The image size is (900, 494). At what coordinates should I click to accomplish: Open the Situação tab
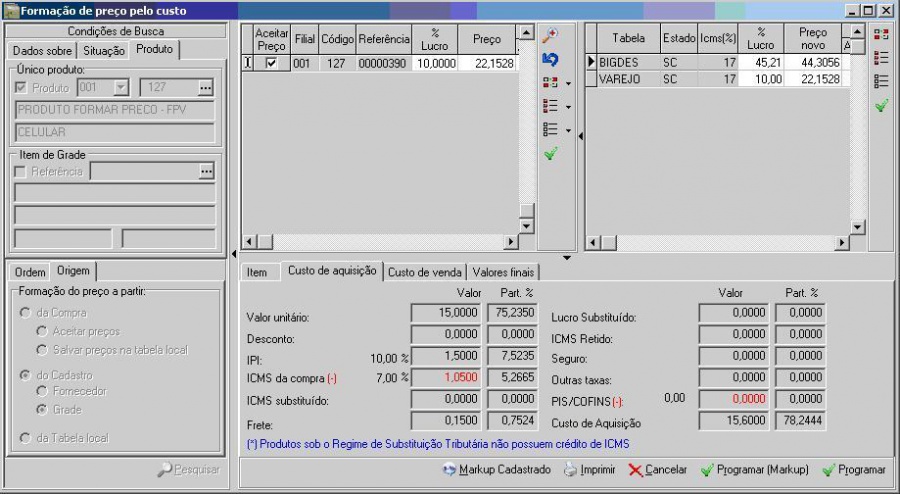104,50
